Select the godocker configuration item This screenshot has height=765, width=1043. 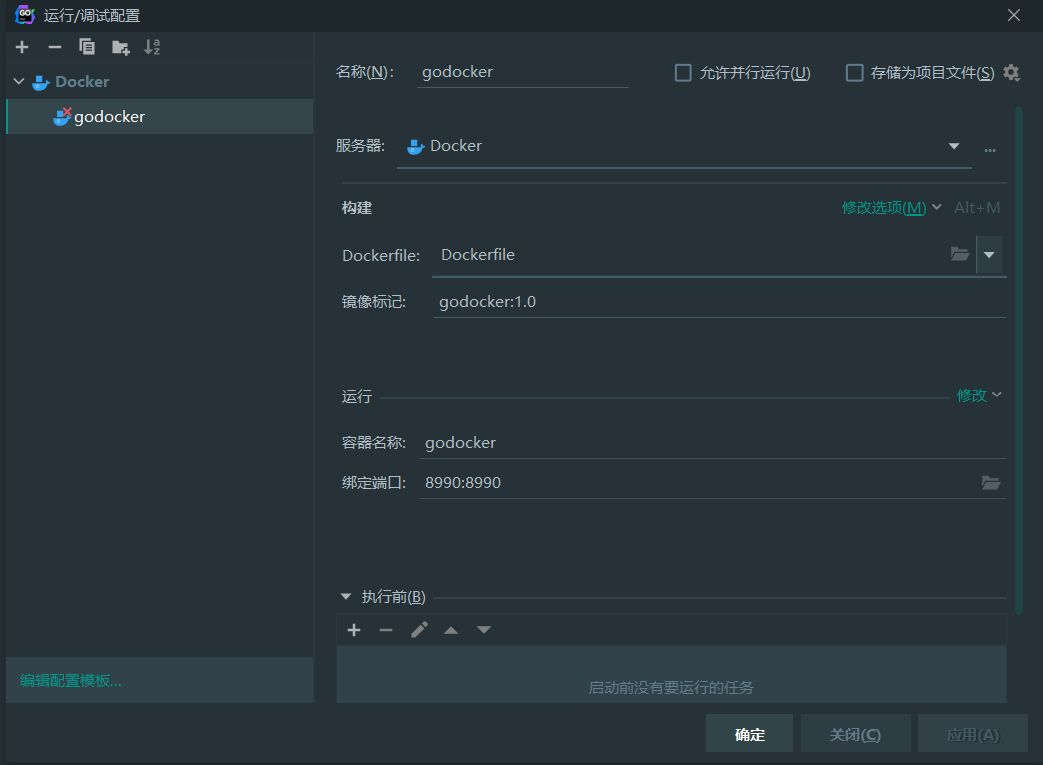coord(160,116)
